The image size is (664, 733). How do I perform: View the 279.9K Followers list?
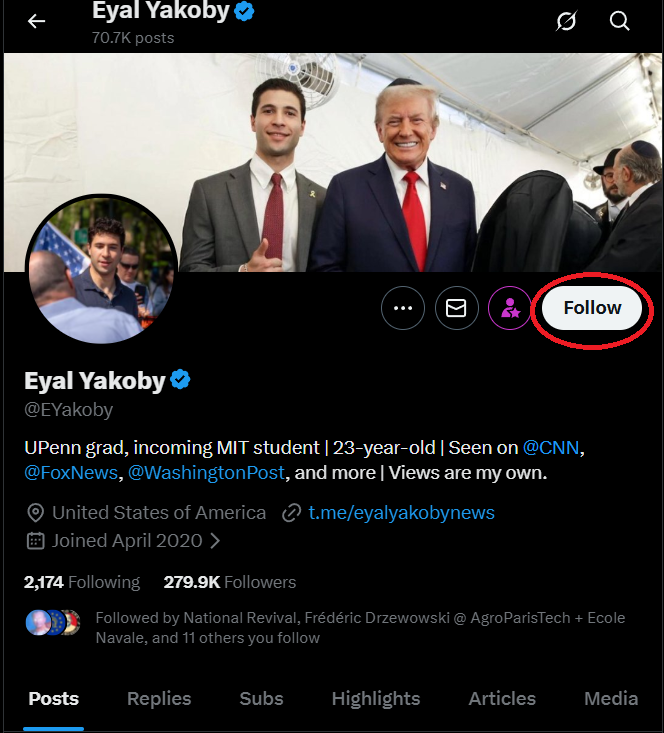click(x=230, y=582)
